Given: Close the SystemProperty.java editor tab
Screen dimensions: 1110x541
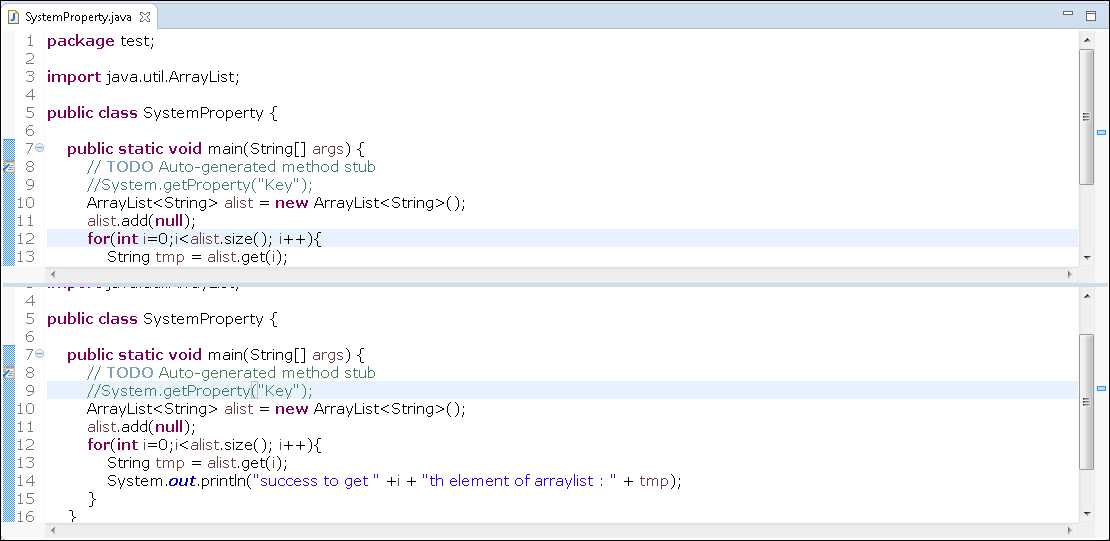Looking at the screenshot, I should [x=144, y=17].
